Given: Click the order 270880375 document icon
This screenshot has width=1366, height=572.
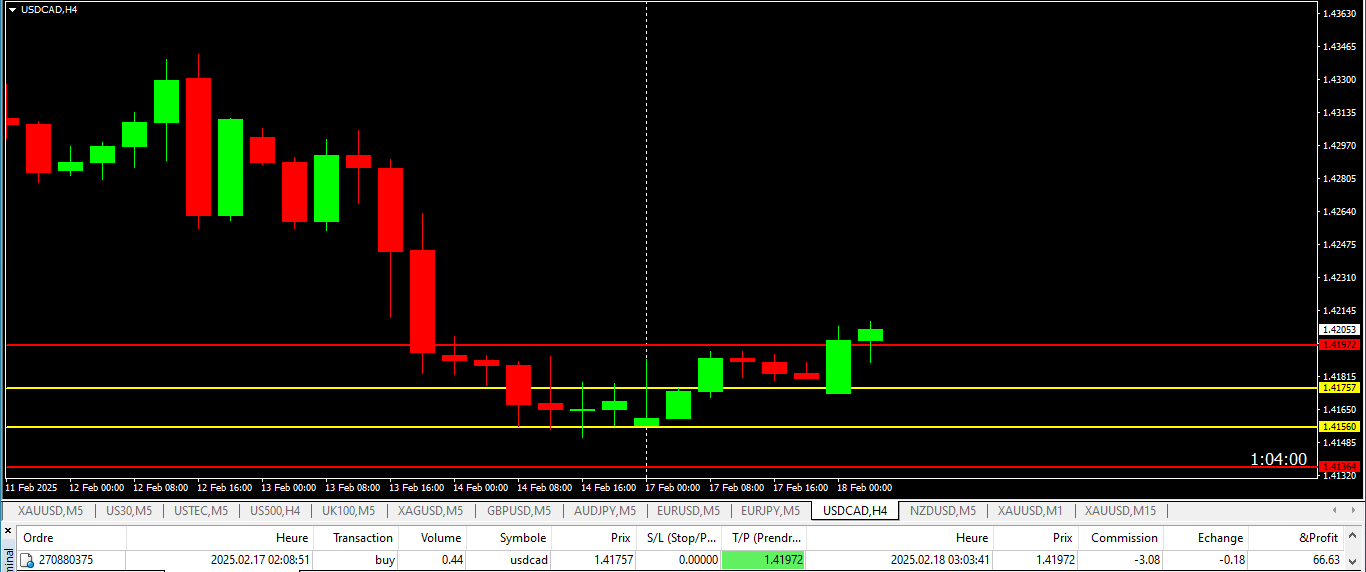Looking at the screenshot, I should 27,560.
